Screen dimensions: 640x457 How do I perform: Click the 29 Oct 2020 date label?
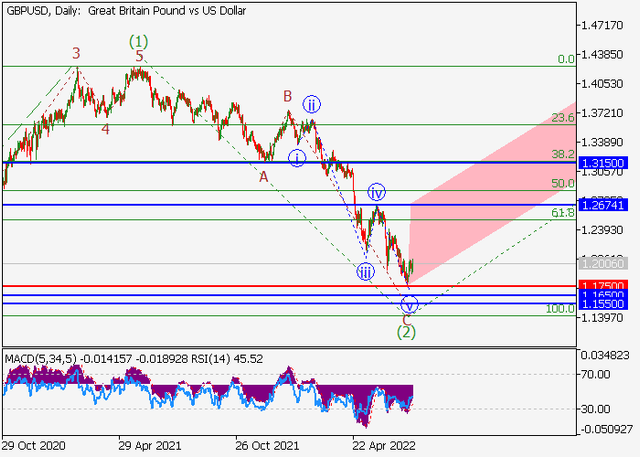[33, 446]
